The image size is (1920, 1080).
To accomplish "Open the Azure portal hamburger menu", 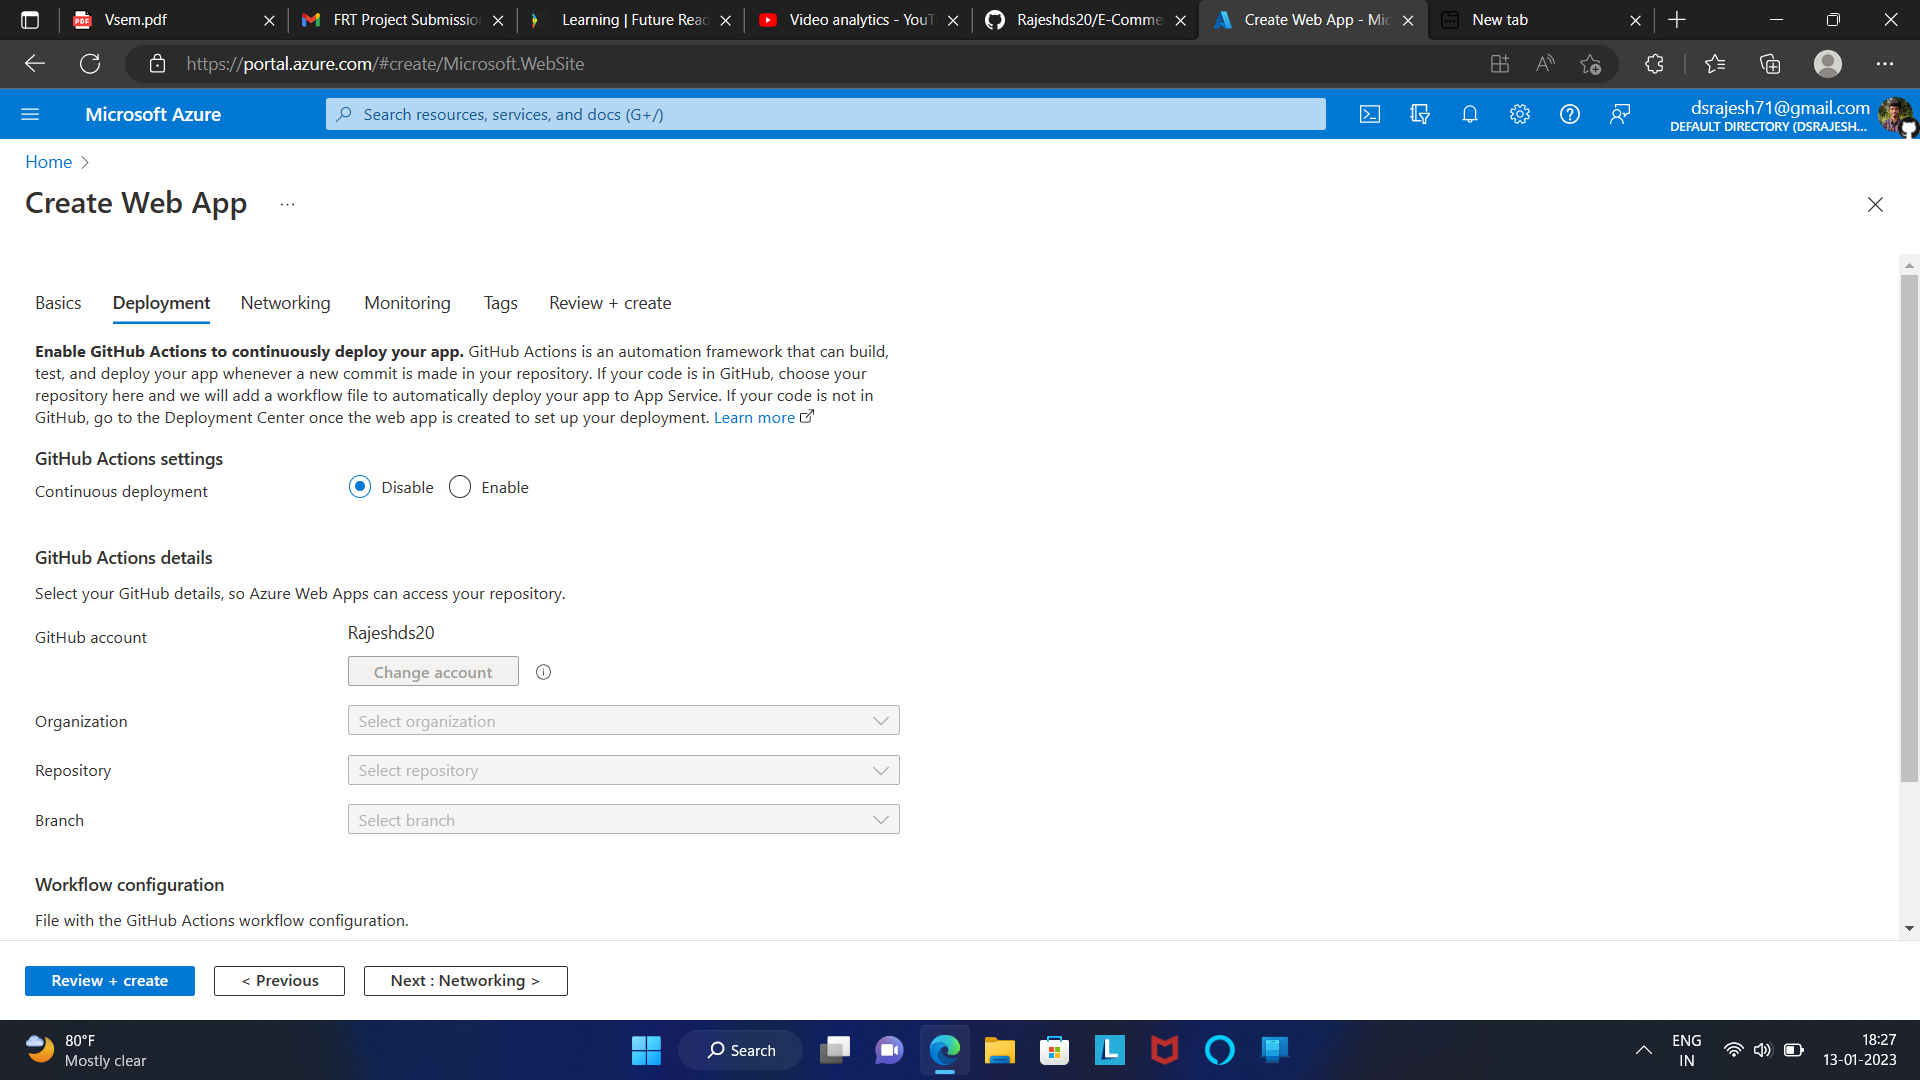I will tap(30, 114).
